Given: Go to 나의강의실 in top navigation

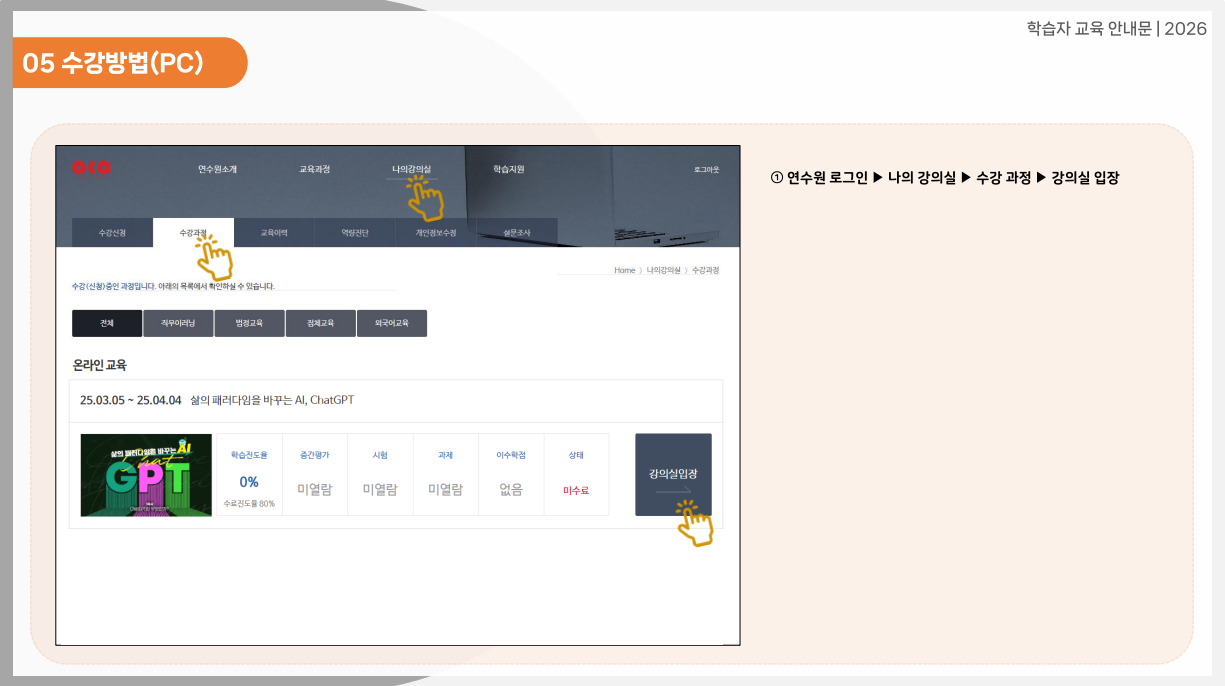Looking at the screenshot, I should [x=411, y=169].
